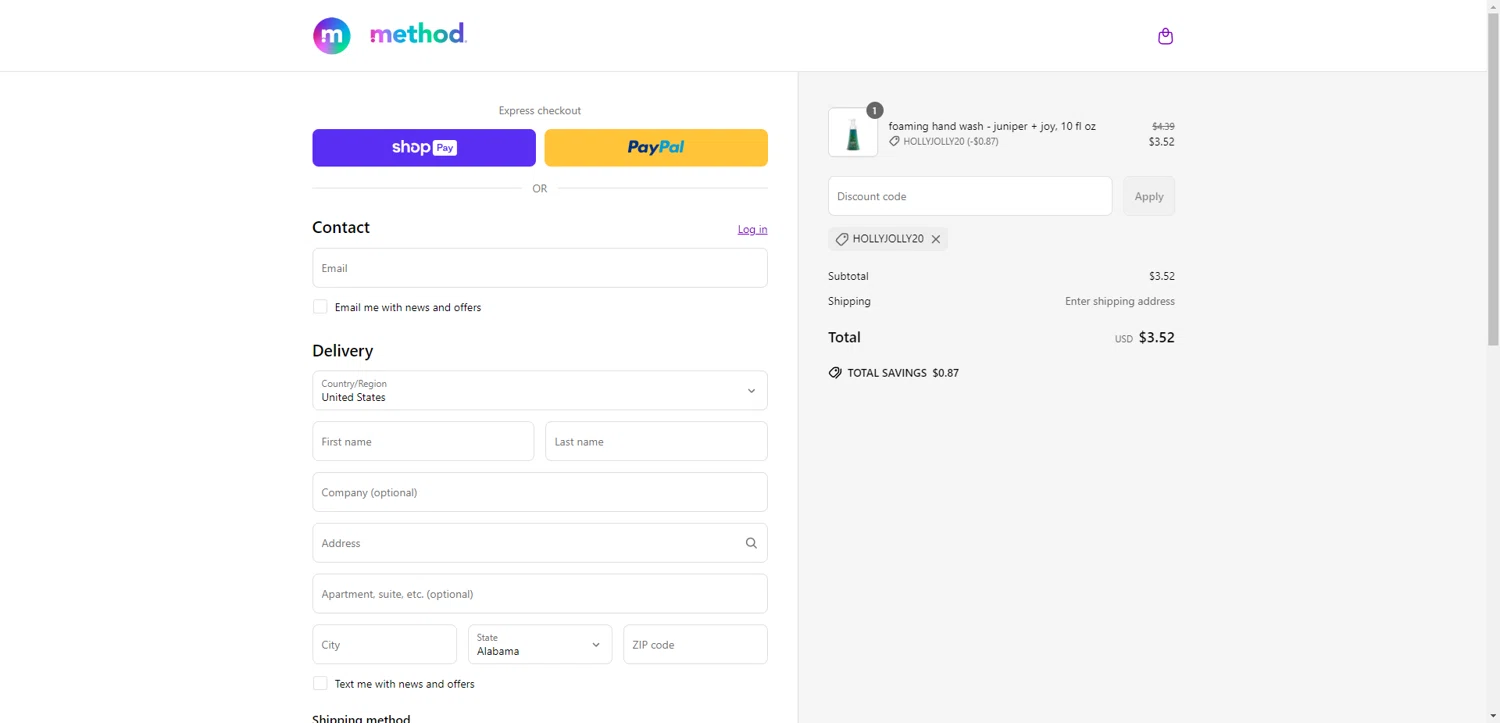
Task: Focus the Discount code field
Action: (970, 196)
